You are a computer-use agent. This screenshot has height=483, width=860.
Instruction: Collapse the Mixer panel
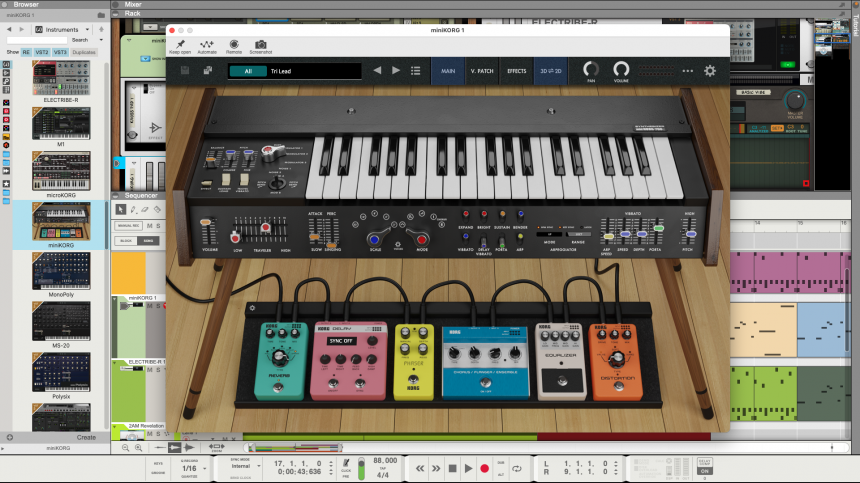pos(115,4)
